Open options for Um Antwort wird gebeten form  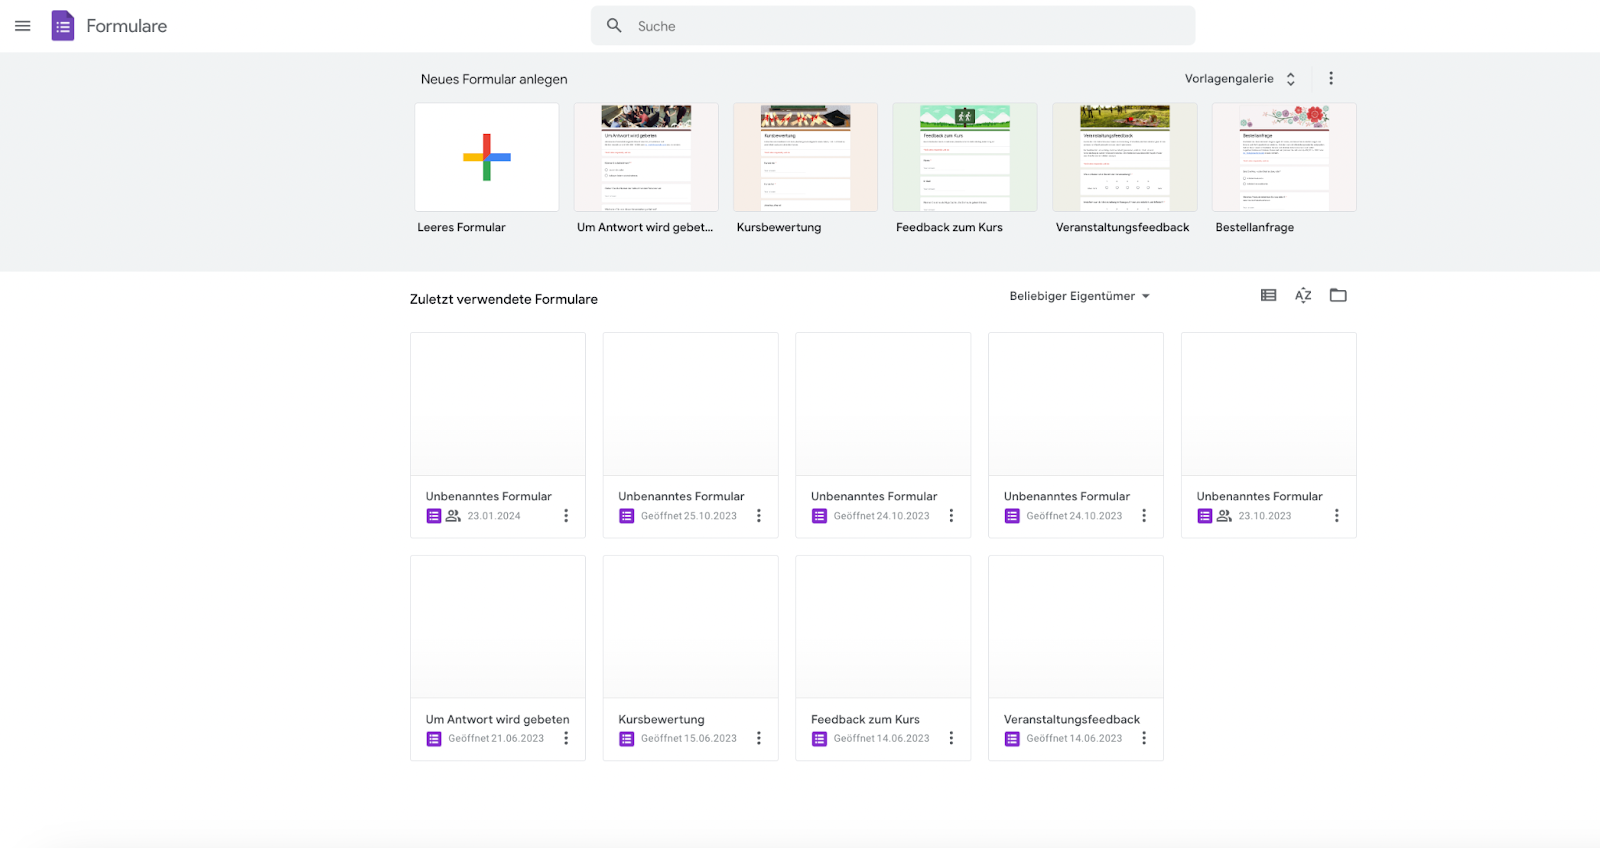tap(566, 738)
